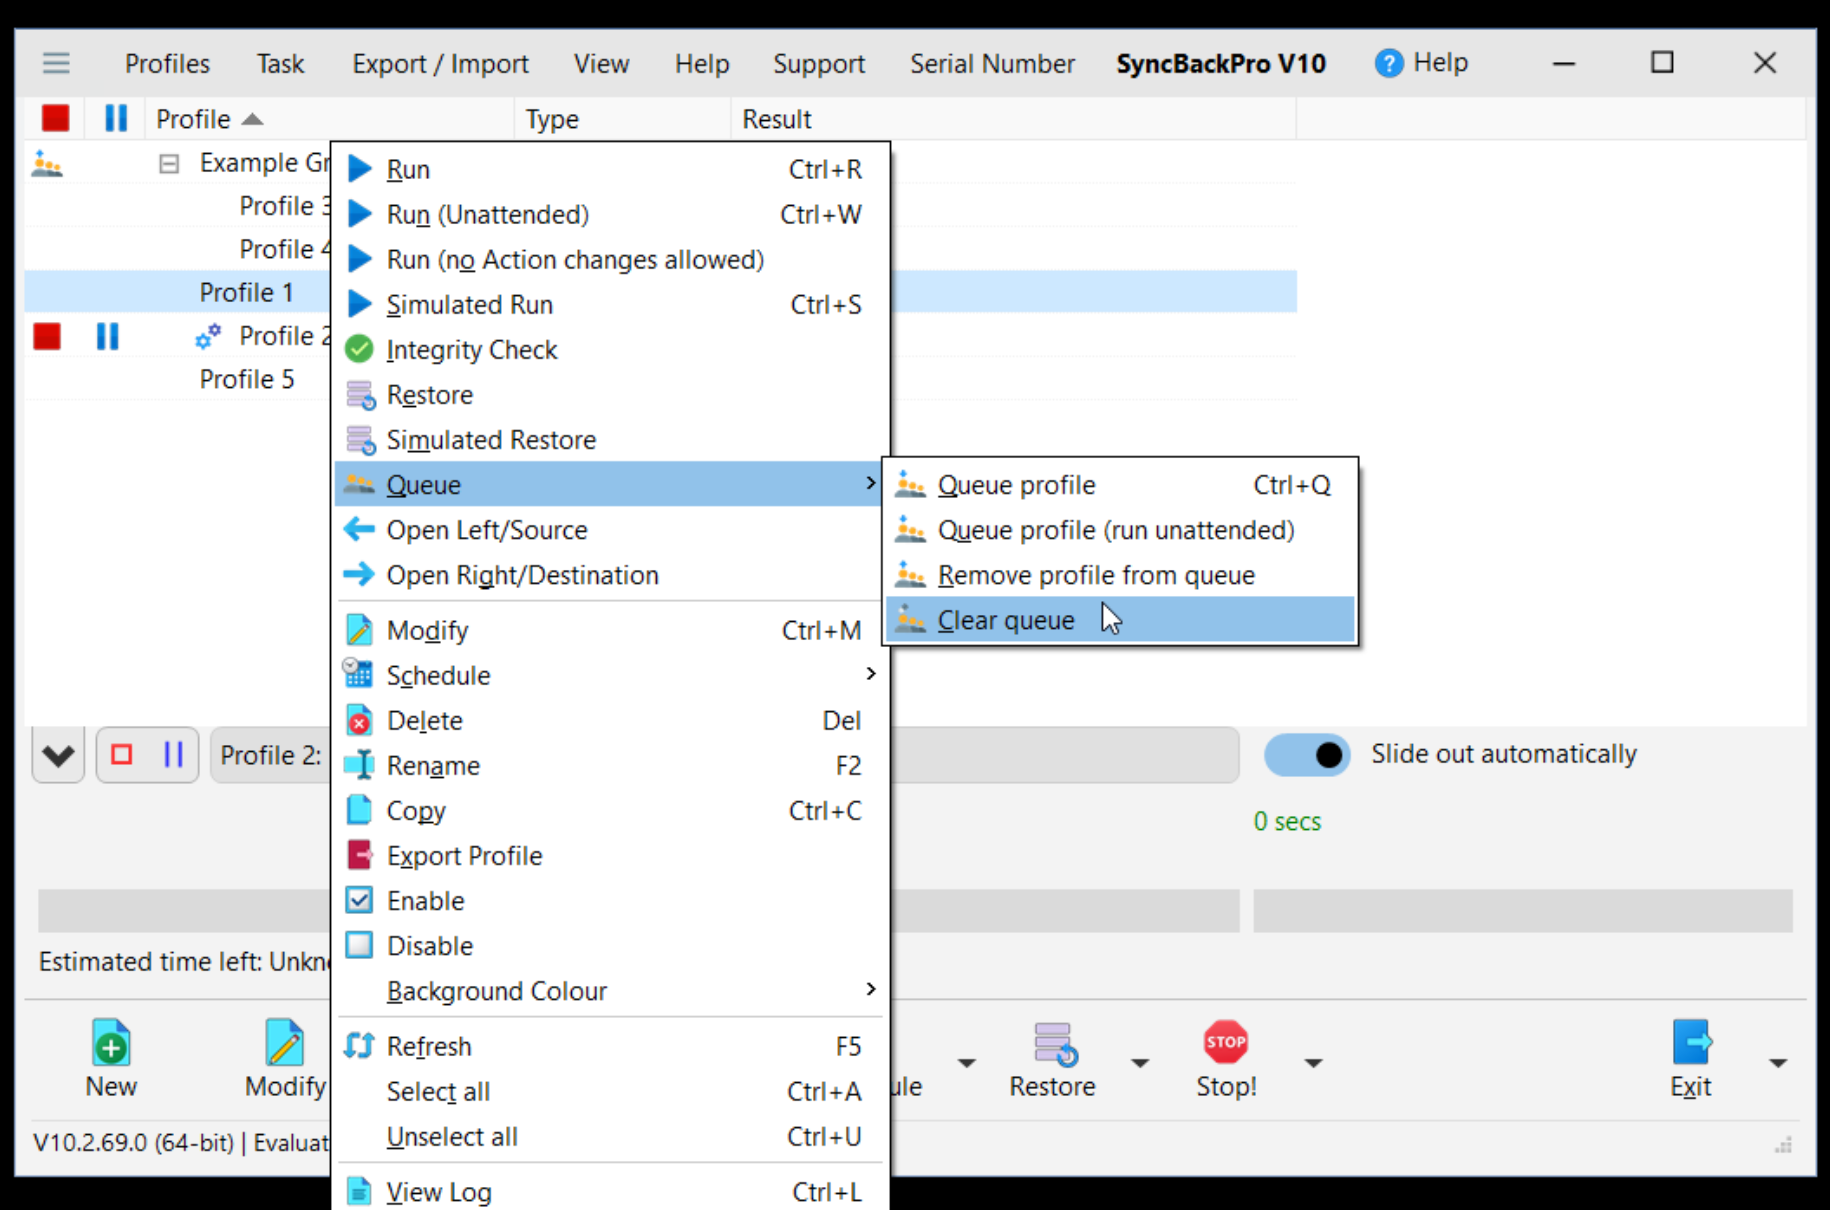Click the Refresh arrows icon
The height and width of the screenshot is (1210, 1830).
pyautogui.click(x=359, y=1045)
